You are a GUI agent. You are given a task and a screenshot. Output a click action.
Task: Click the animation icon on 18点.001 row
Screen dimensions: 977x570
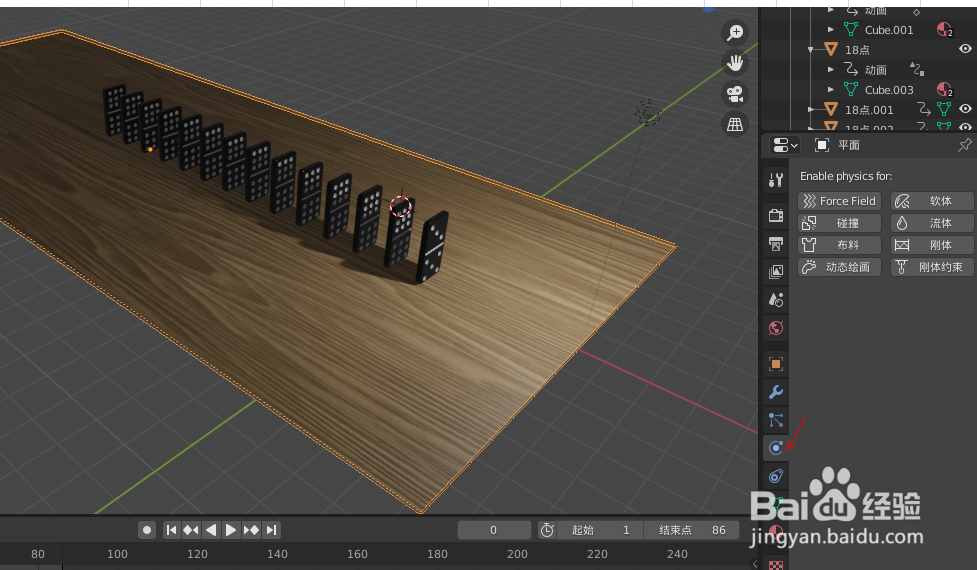pyautogui.click(x=924, y=109)
